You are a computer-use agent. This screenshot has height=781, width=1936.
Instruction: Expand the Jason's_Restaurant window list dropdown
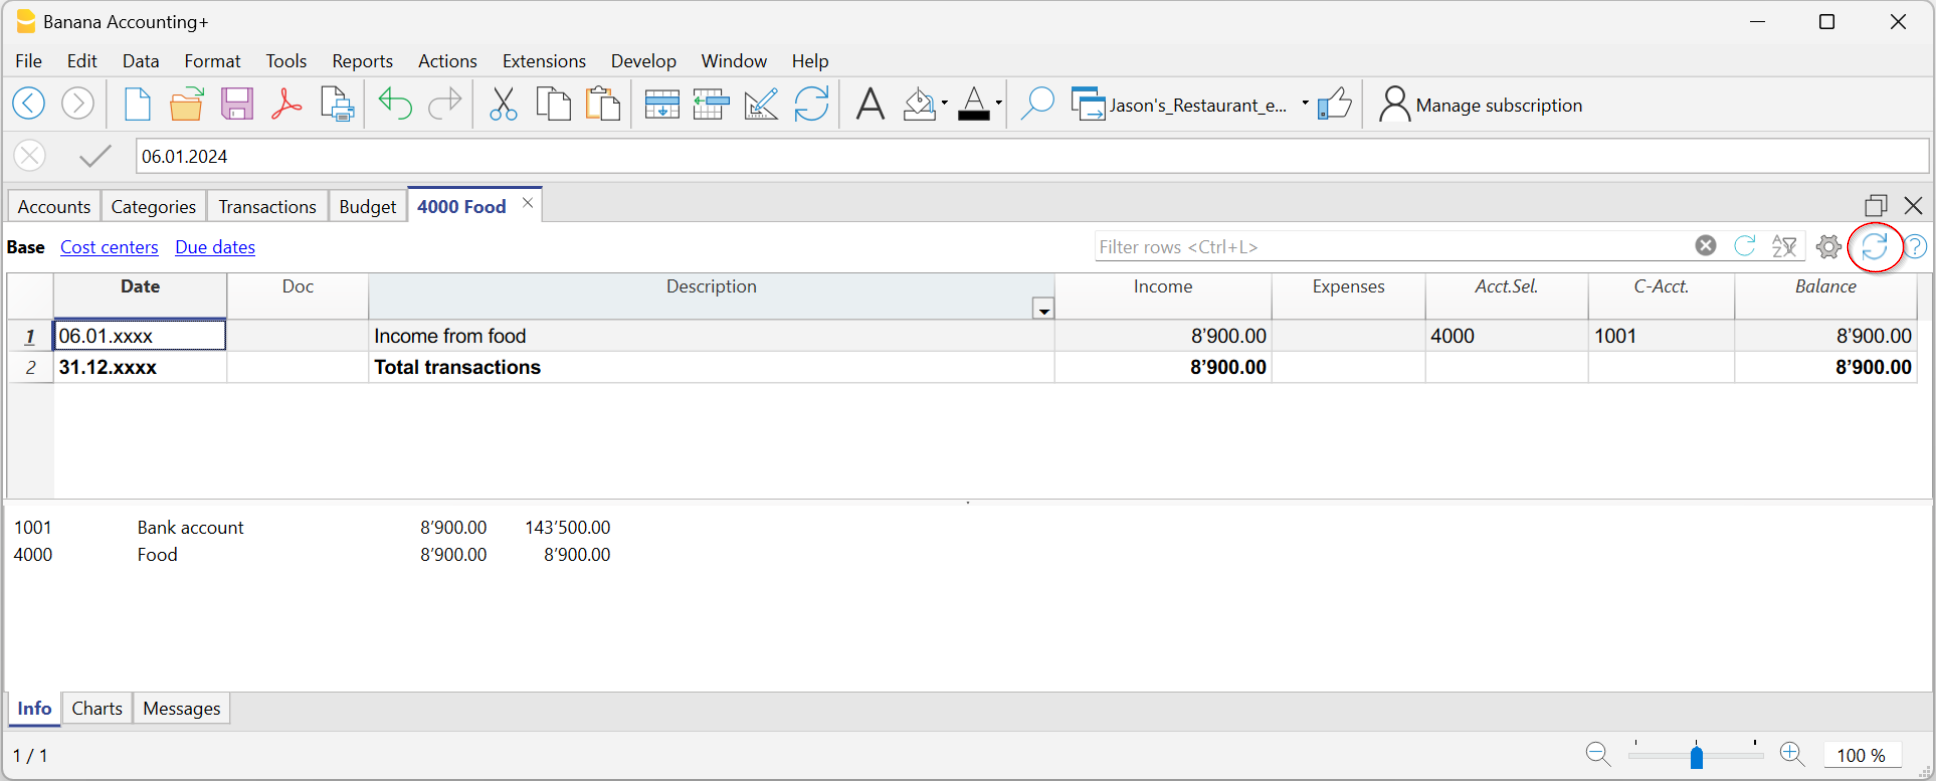pyautogui.click(x=1305, y=104)
